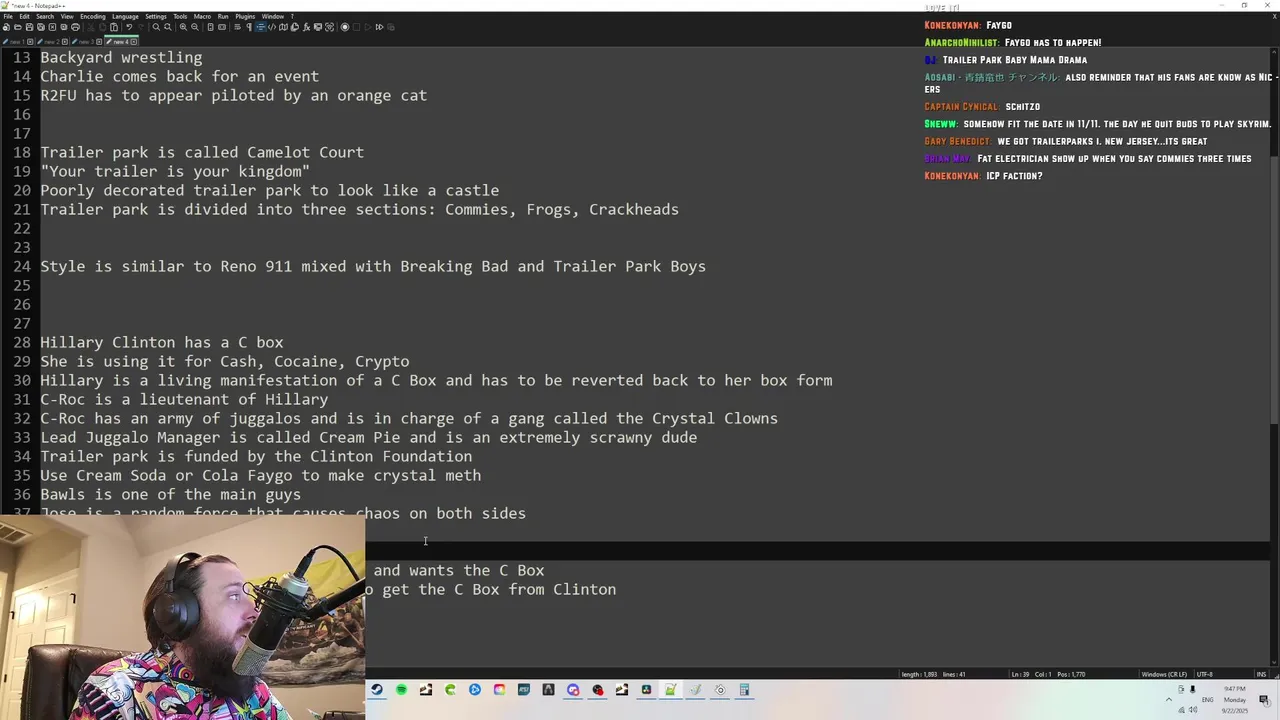
Task: Toggle word wrap in the toolbar
Action: click(x=237, y=27)
